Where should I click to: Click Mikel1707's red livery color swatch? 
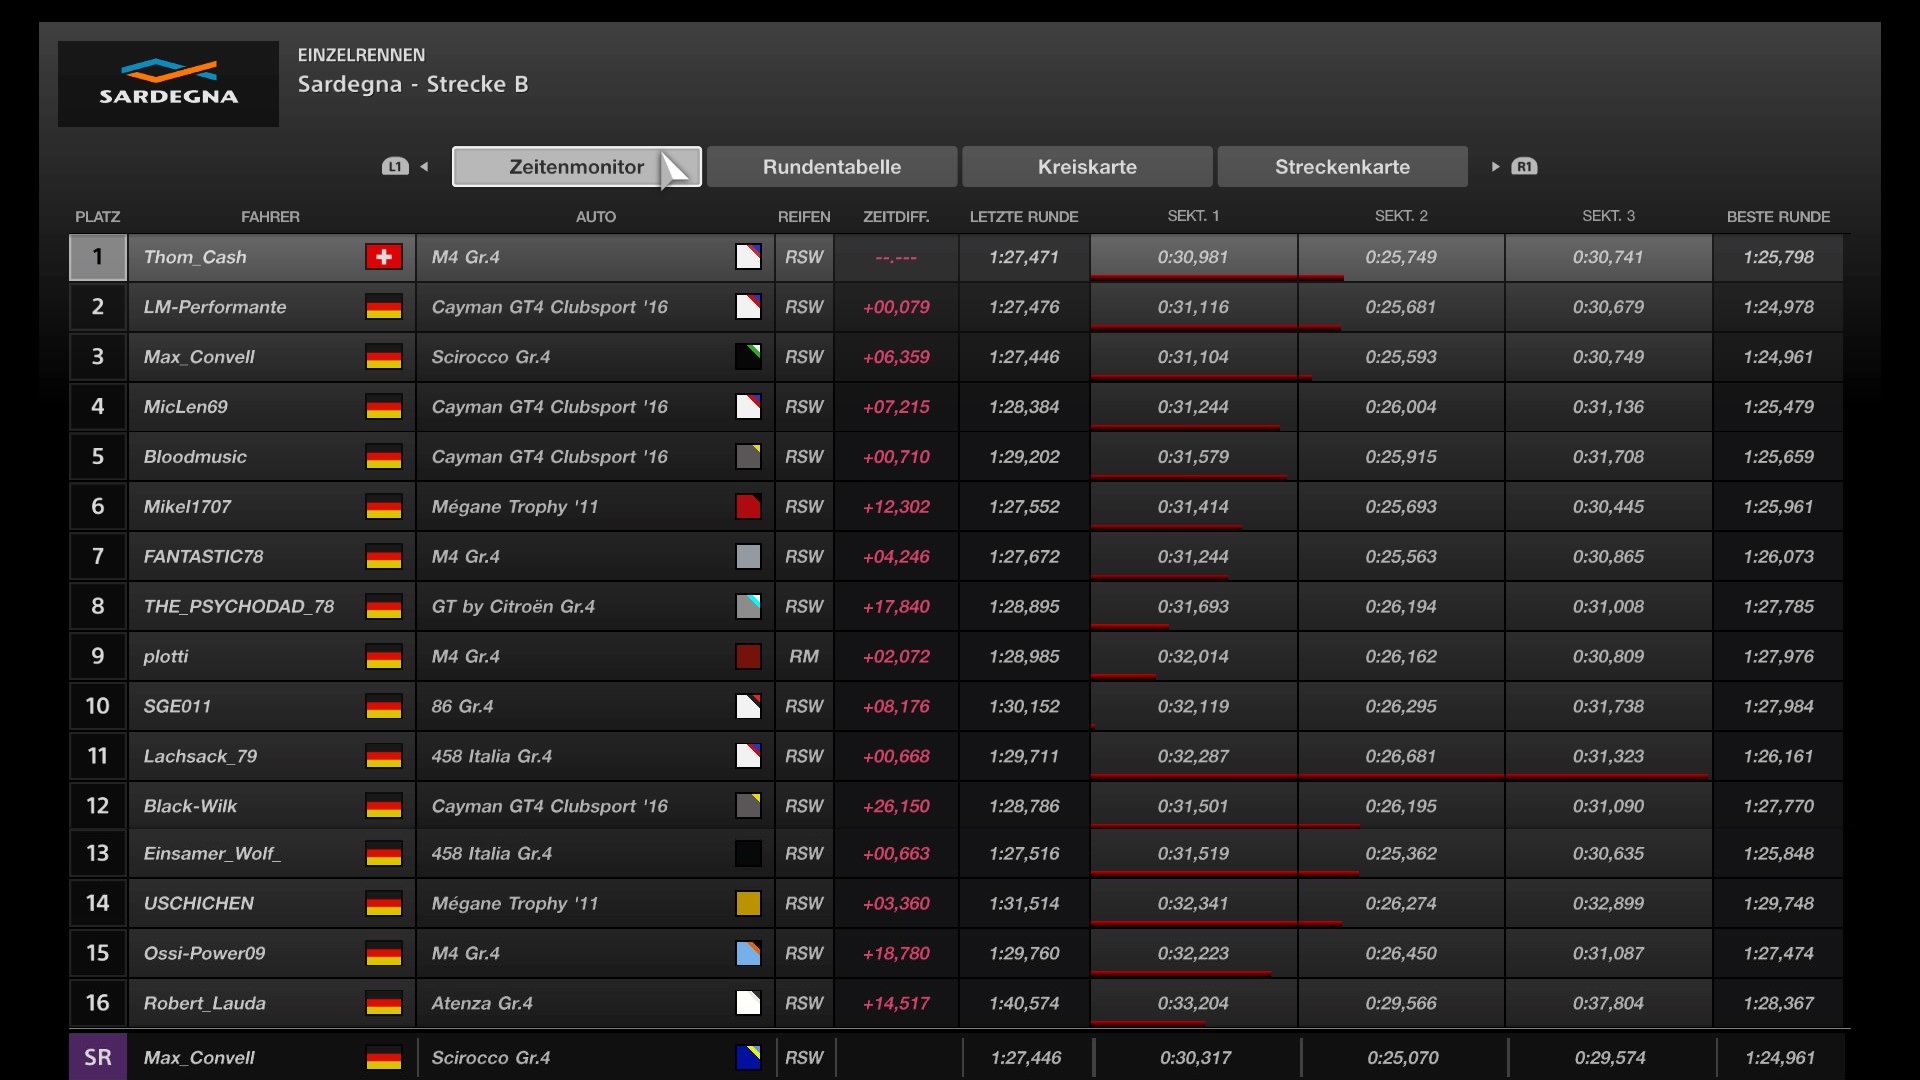(748, 507)
